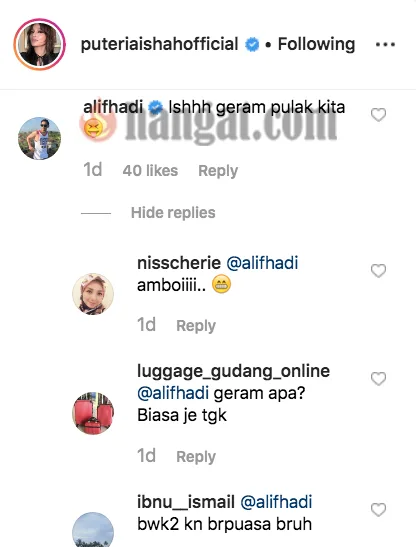Collapse thread using Hide replies
Viewport: 416px width, 547px height.
pyautogui.click(x=173, y=213)
